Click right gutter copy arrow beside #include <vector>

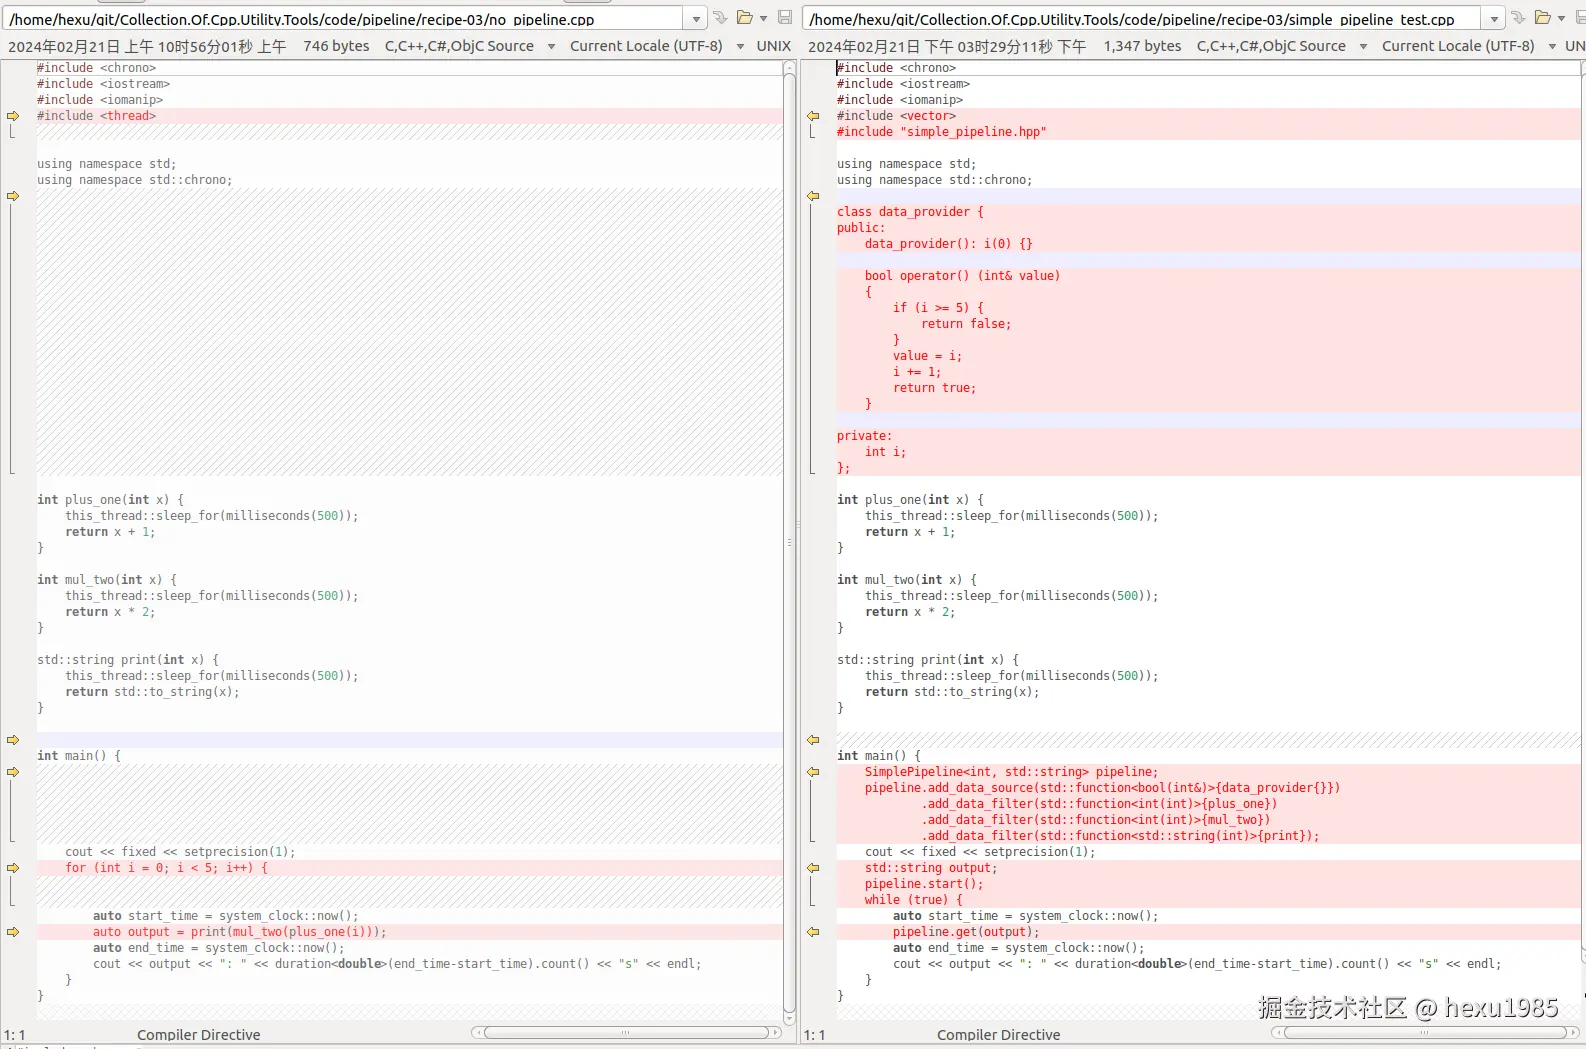tap(813, 116)
